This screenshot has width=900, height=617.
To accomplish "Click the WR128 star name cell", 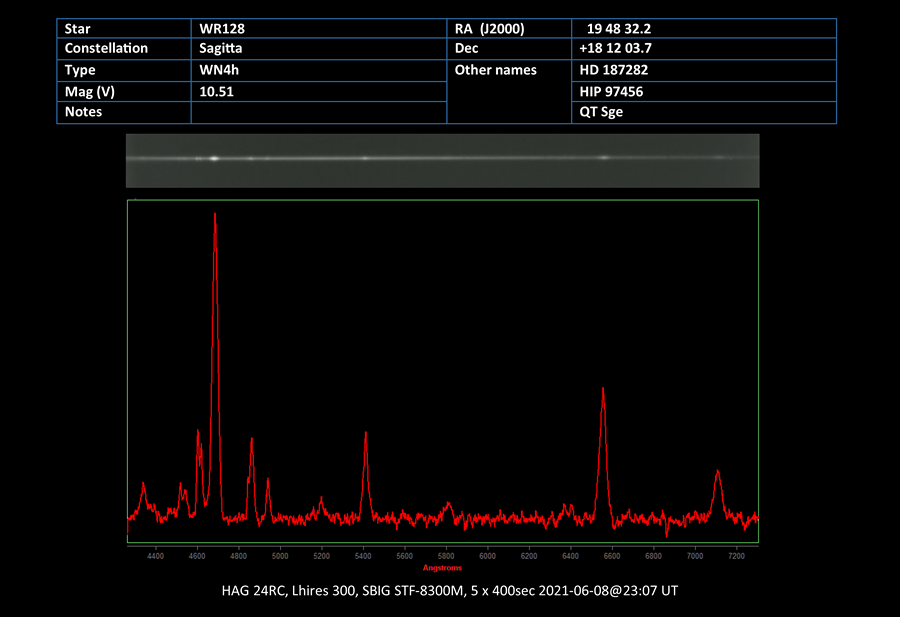I will (x=222, y=29).
